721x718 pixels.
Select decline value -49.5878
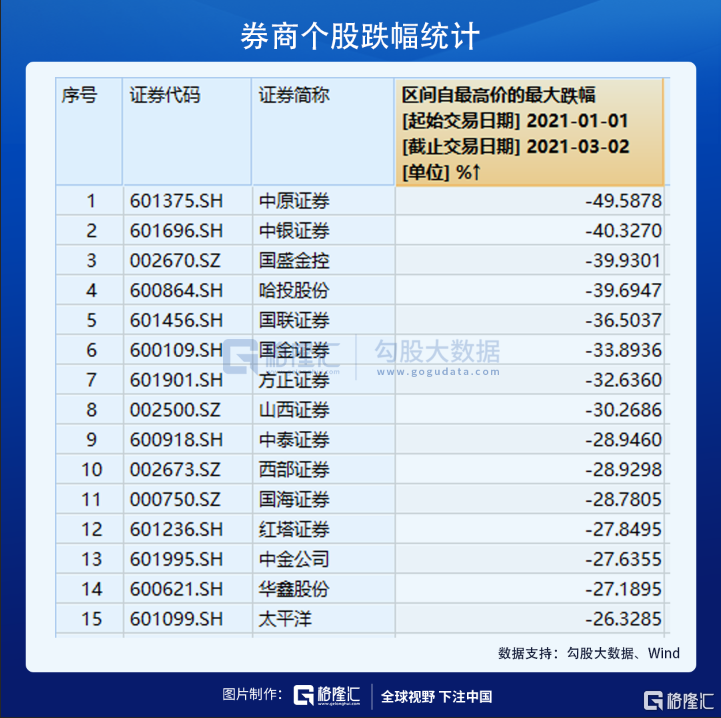click(623, 201)
